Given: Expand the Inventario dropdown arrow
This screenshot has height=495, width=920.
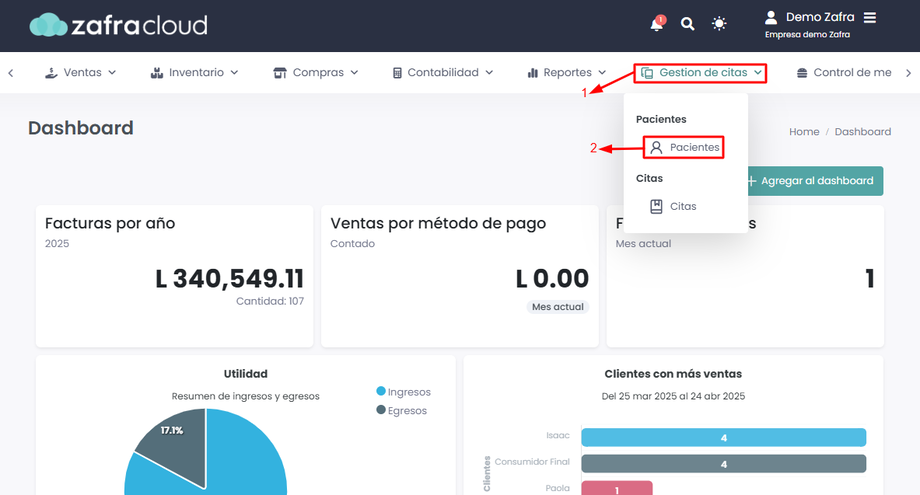Looking at the screenshot, I should [234, 73].
